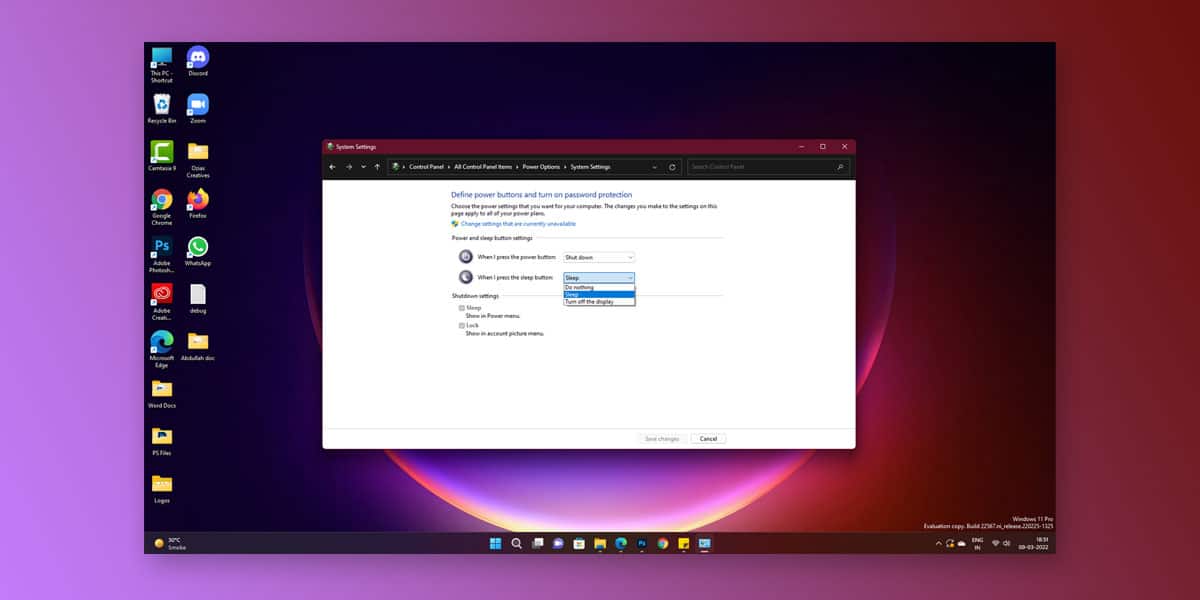This screenshot has height=600, width=1200.
Task: Open the Adobe Photoshop desktop icon
Action: pyautogui.click(x=161, y=255)
